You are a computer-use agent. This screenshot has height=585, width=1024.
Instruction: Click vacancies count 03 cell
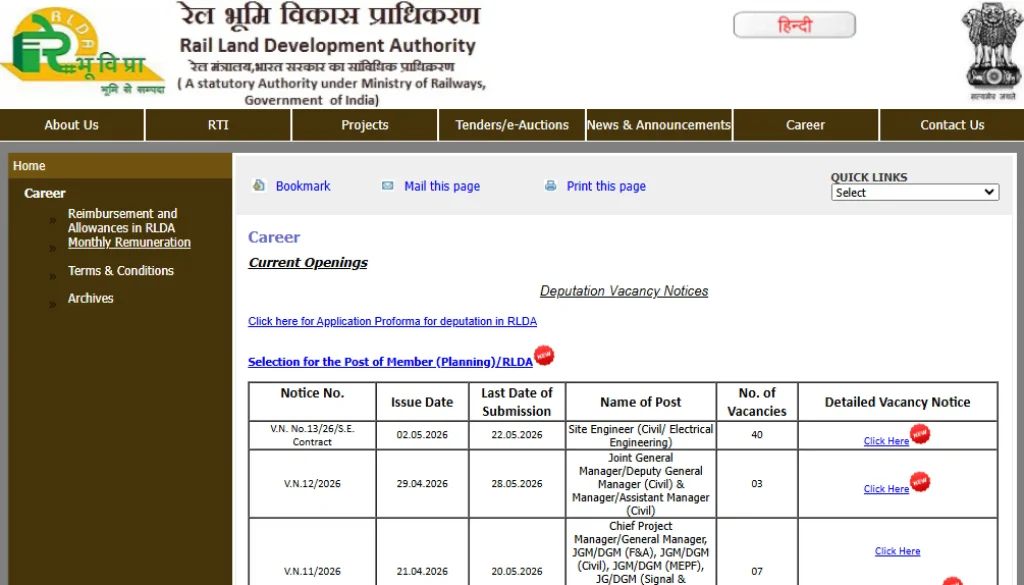(x=757, y=484)
